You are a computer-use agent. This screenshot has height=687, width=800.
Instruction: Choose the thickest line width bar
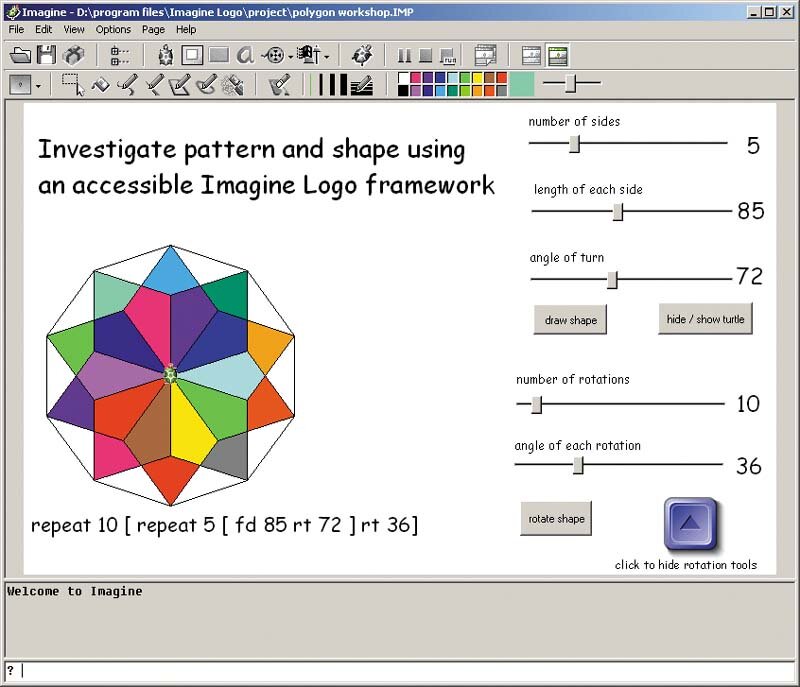(x=343, y=85)
